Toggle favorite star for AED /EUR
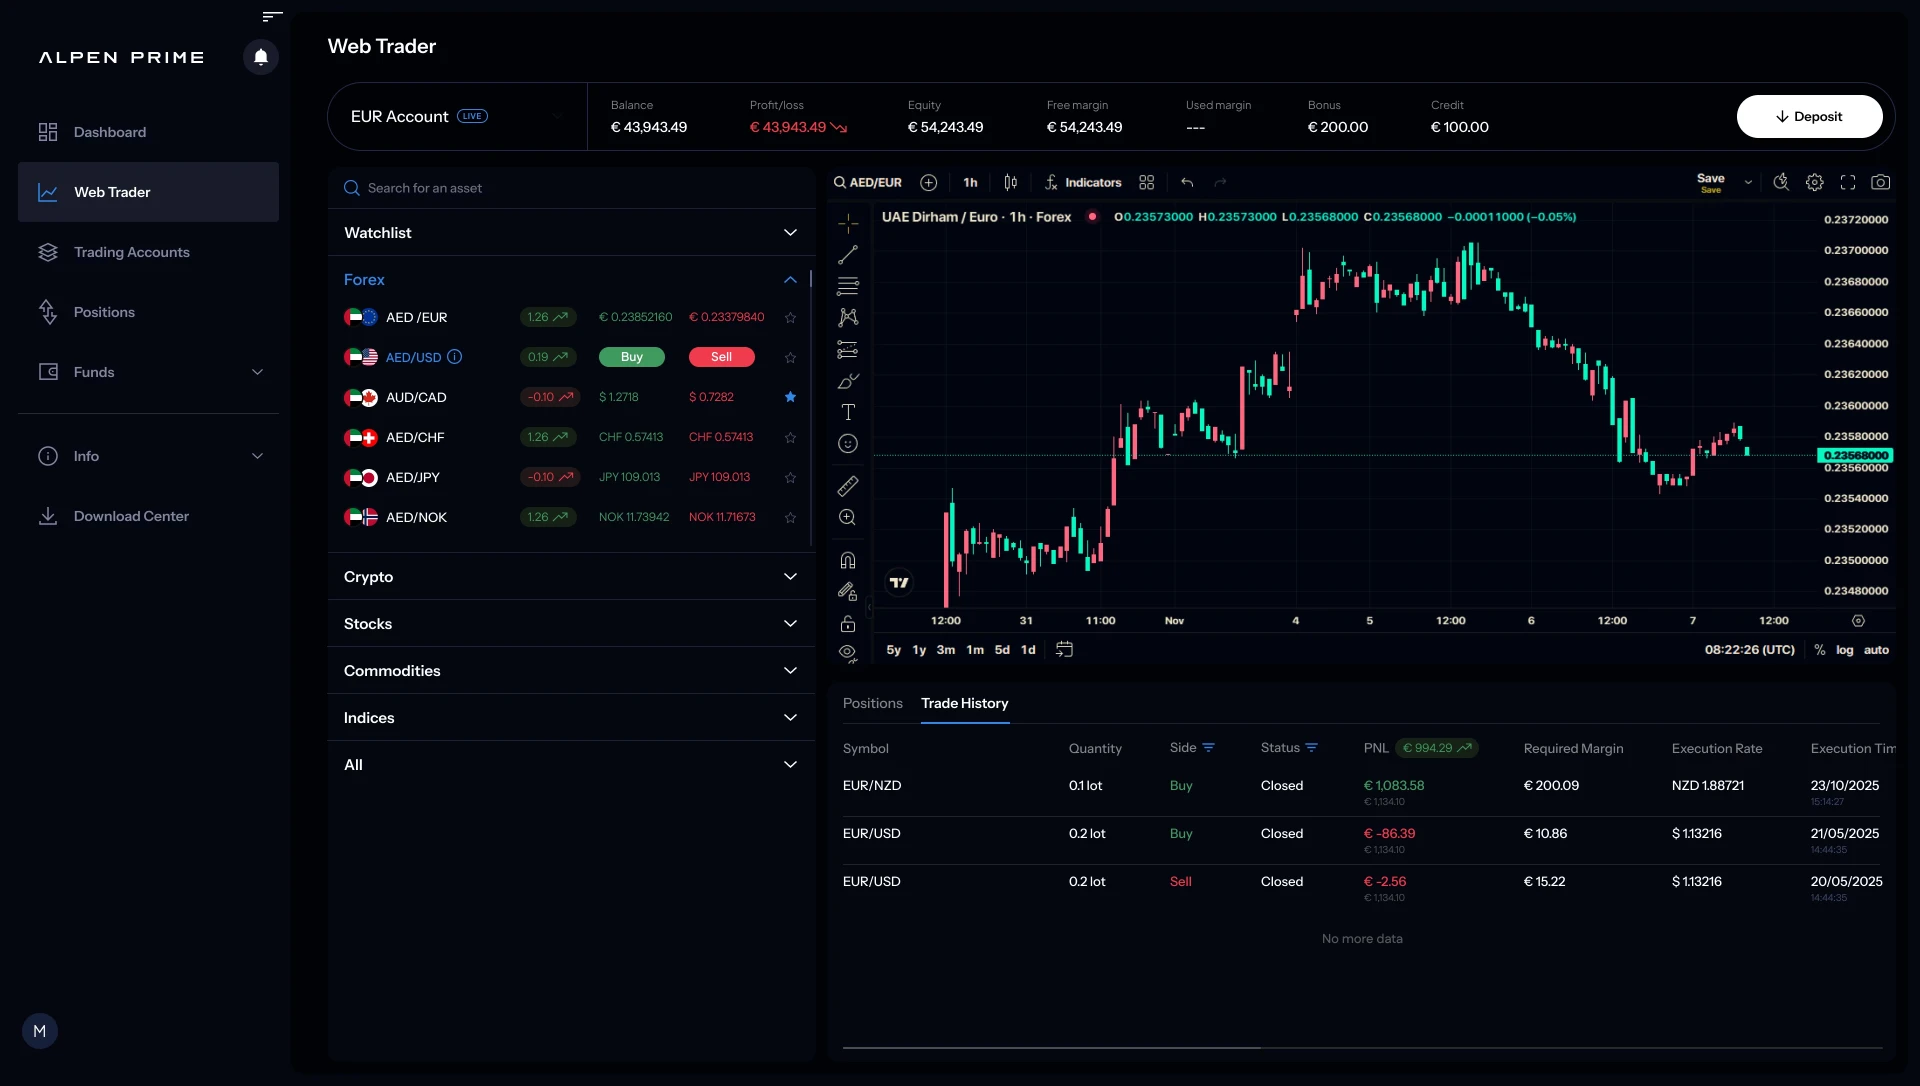The image size is (1920, 1086). coord(791,318)
